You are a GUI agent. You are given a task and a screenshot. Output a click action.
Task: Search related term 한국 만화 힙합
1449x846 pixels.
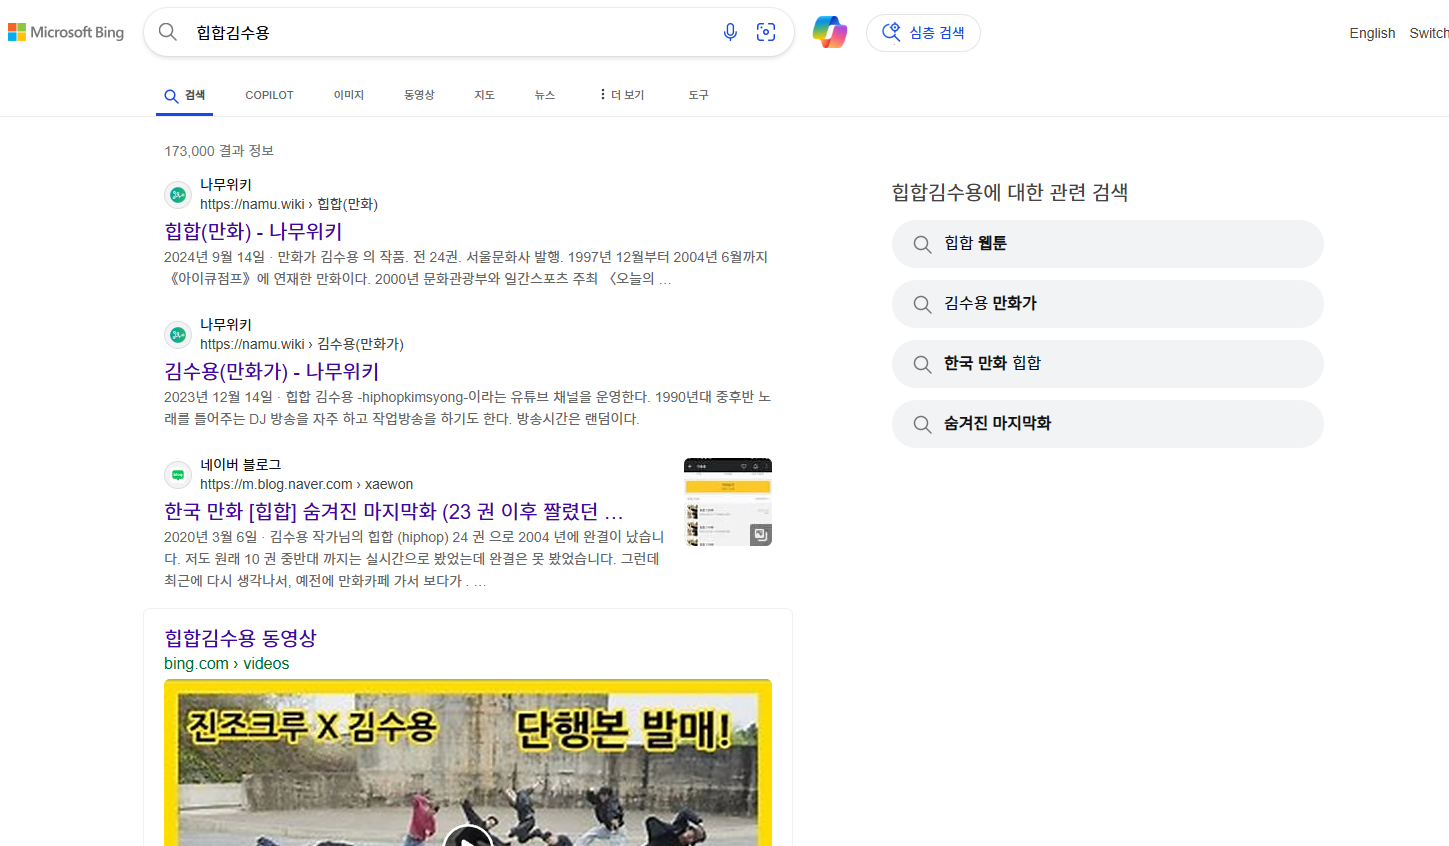coord(1108,364)
